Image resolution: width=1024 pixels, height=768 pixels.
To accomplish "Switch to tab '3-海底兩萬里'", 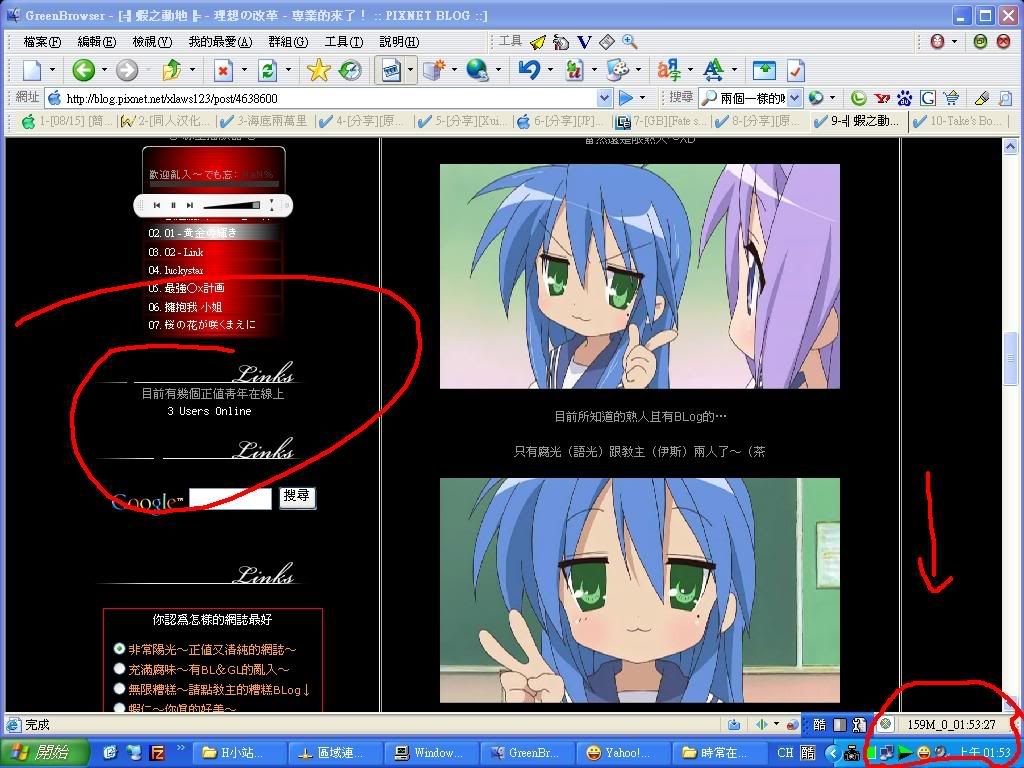I will pos(264,121).
